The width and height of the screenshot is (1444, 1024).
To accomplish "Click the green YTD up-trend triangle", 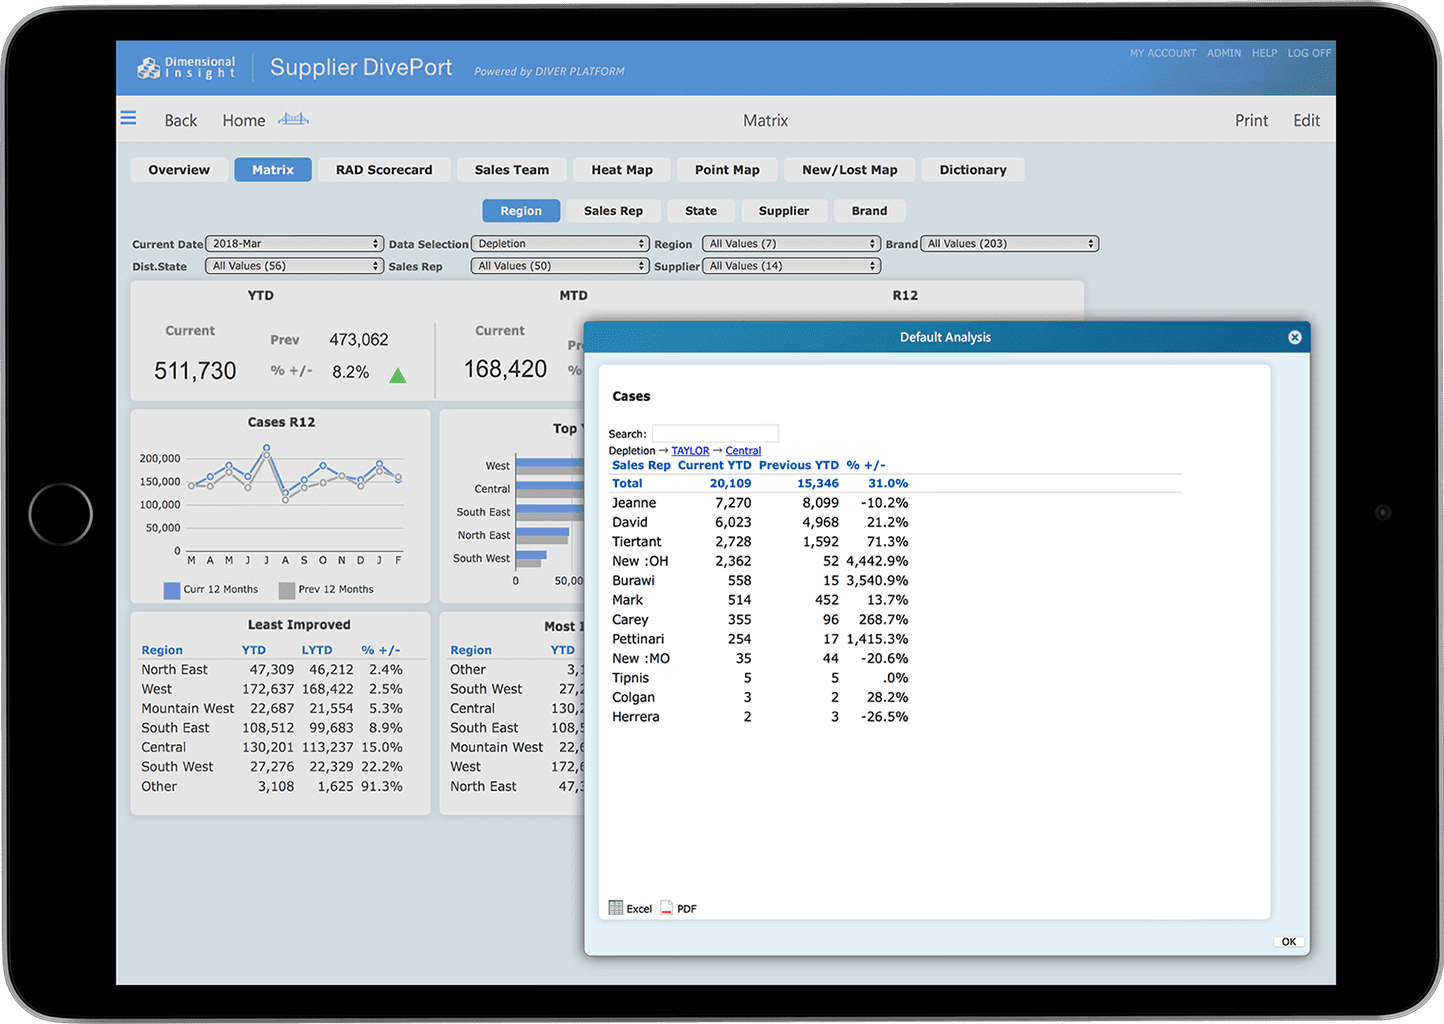I will click(x=397, y=376).
